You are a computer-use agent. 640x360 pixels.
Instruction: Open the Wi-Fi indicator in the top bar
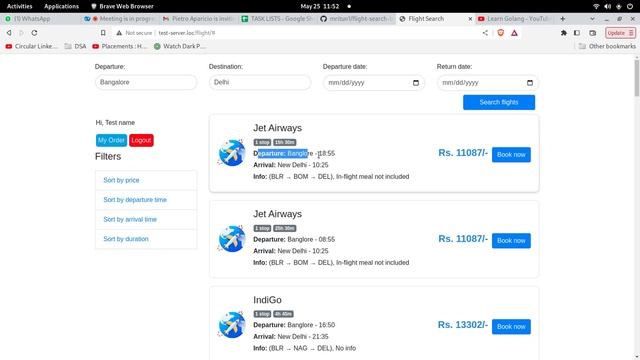596,6
